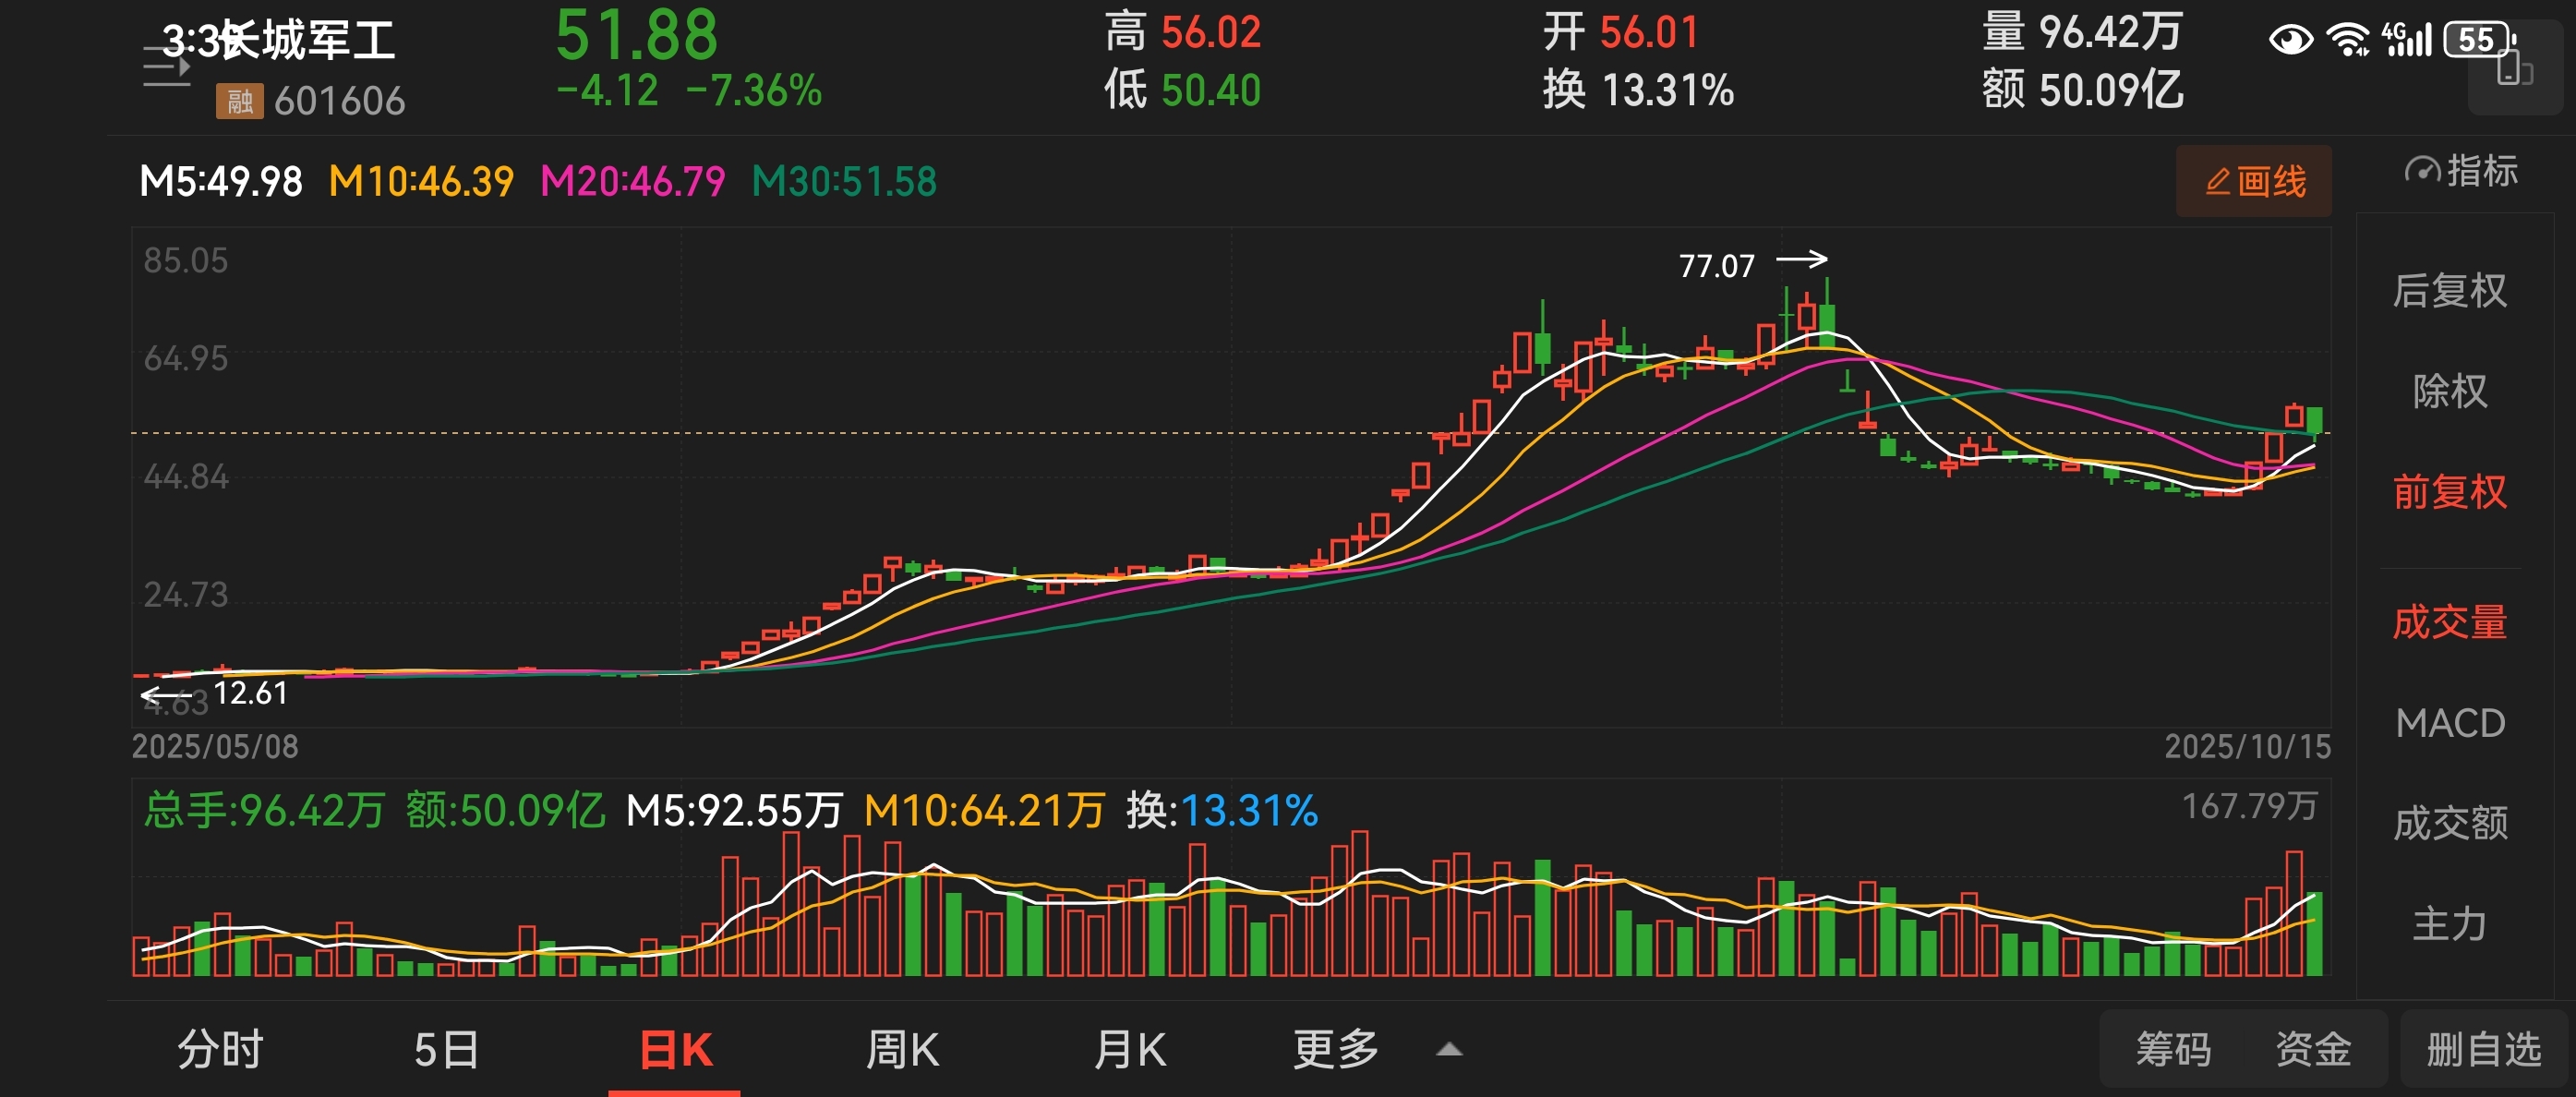2576x1097 pixels.
Task: Select 后复权 price adjustment mode
Action: (x=2449, y=291)
